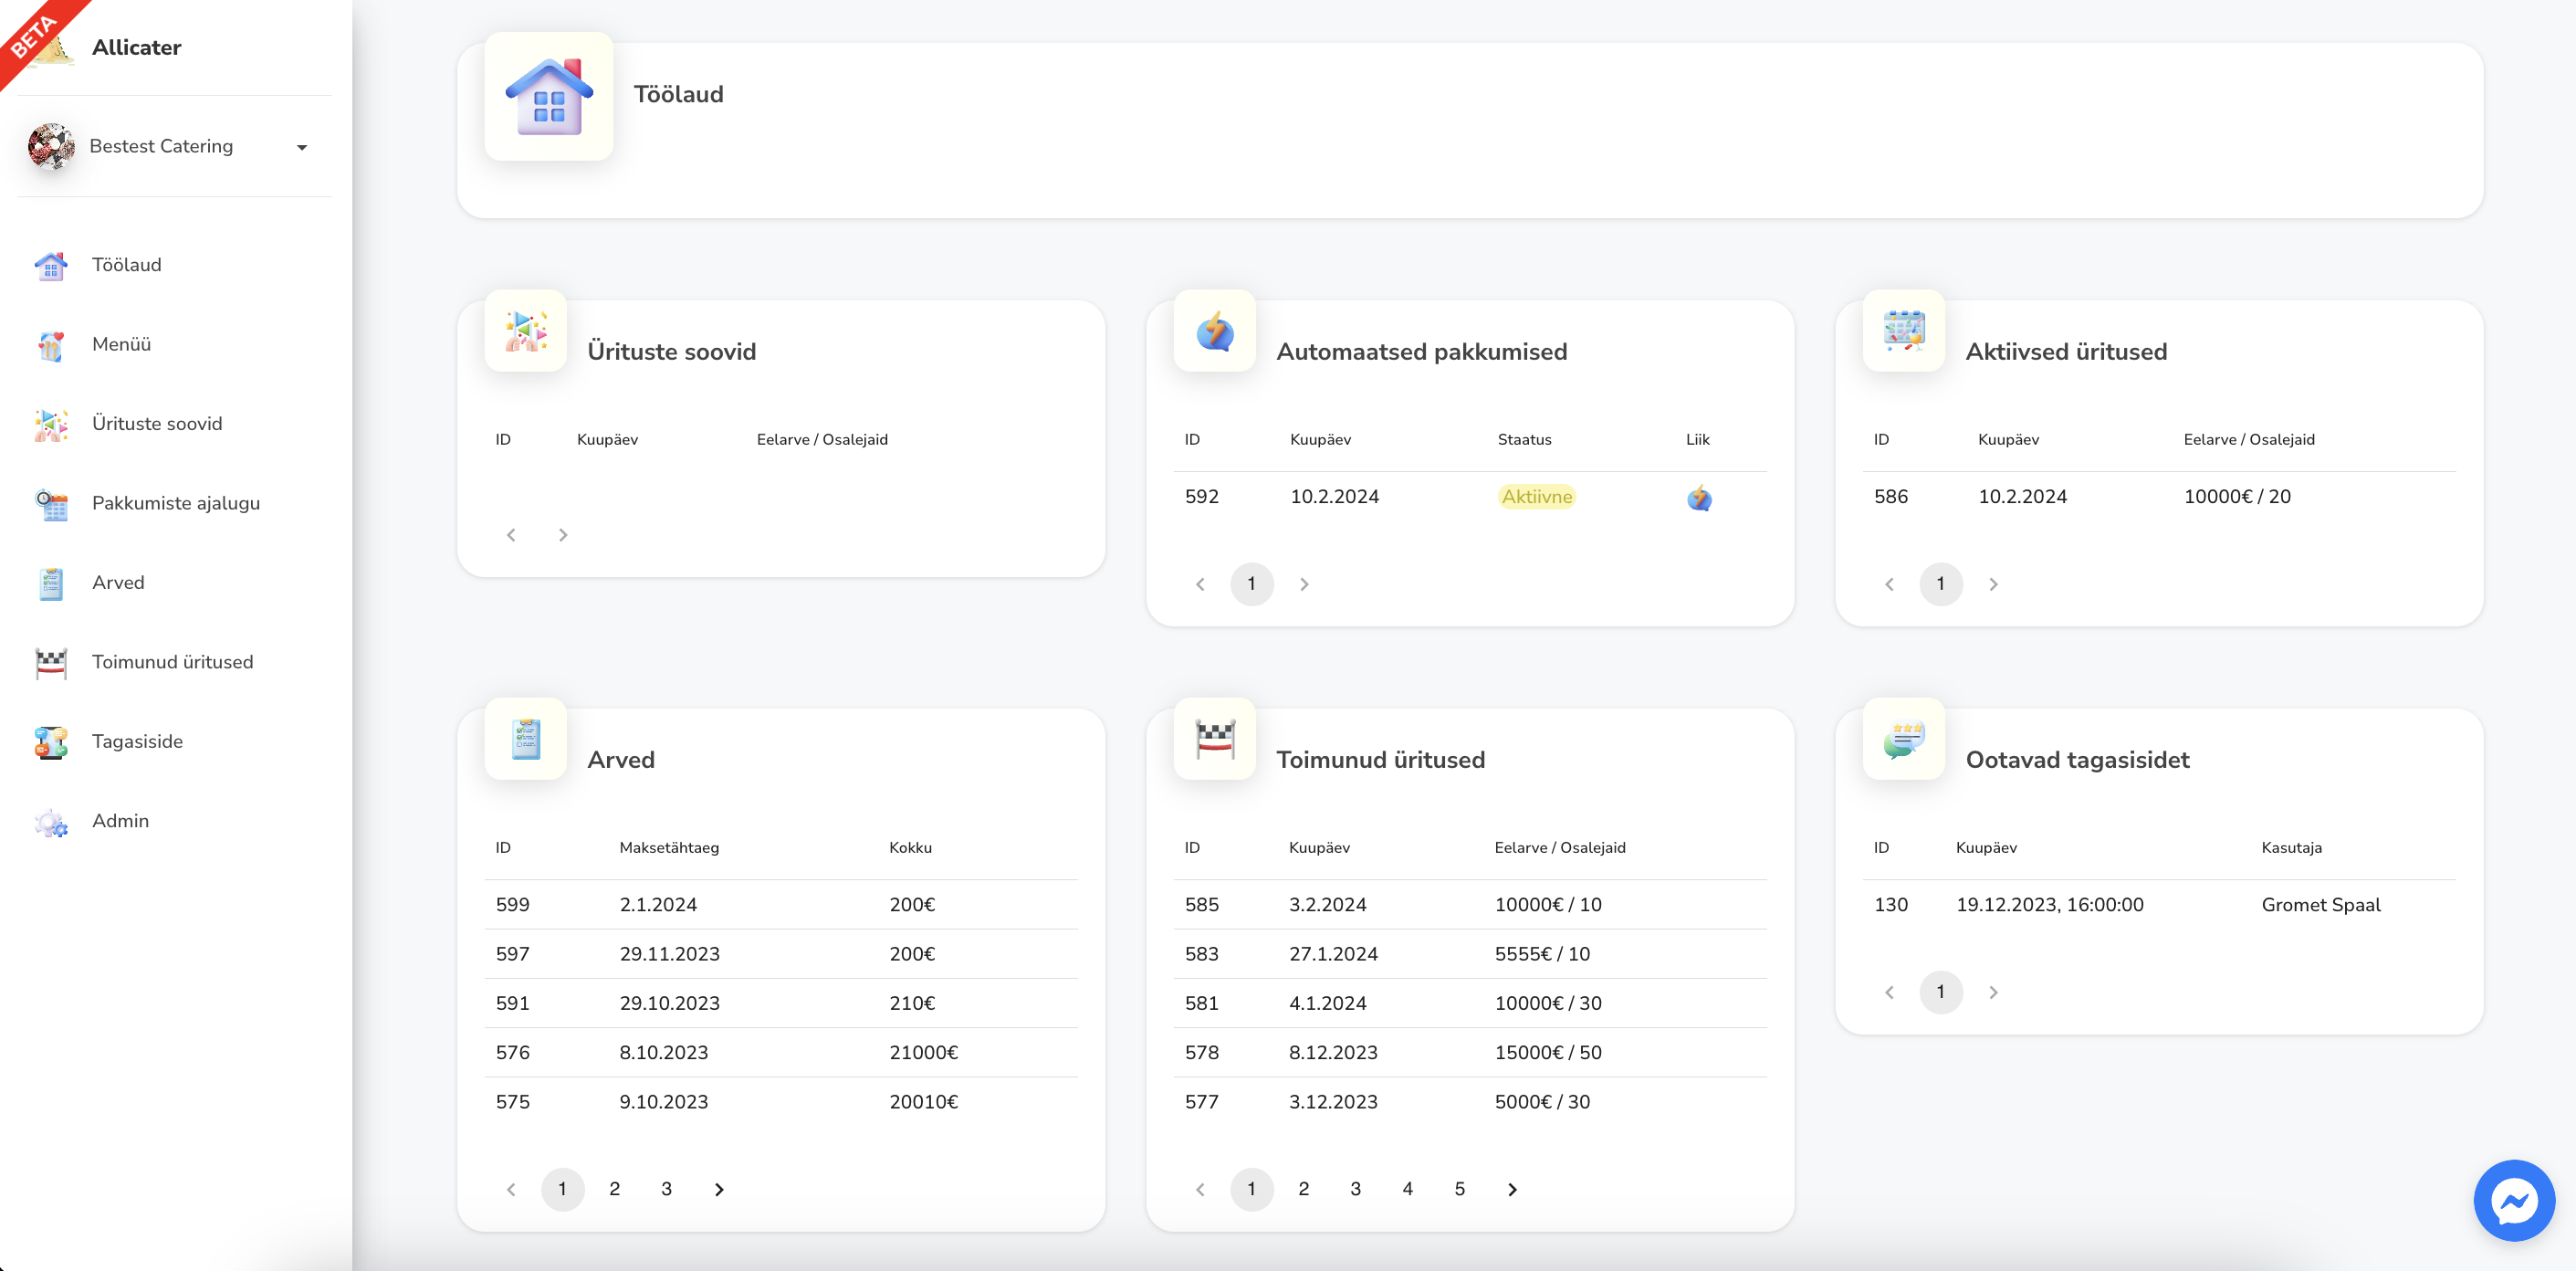Viewport: 2576px width, 1271px height.
Task: Go to next page in Arved table
Action: 718,1189
